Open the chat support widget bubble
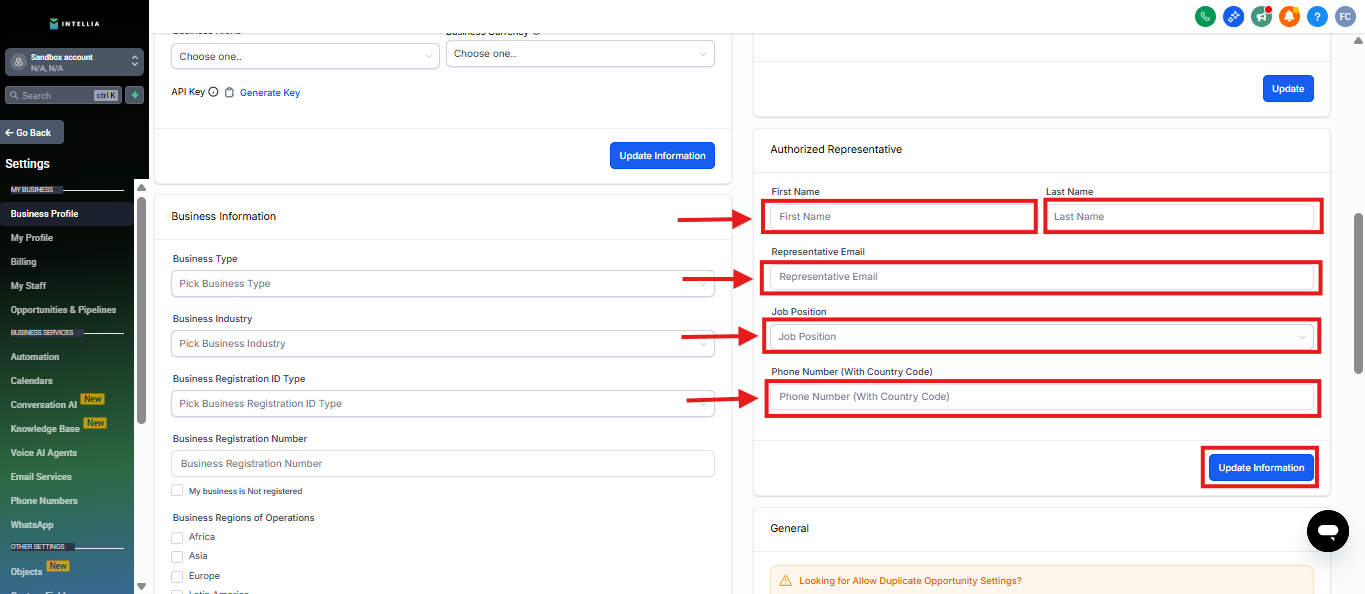 (1327, 530)
